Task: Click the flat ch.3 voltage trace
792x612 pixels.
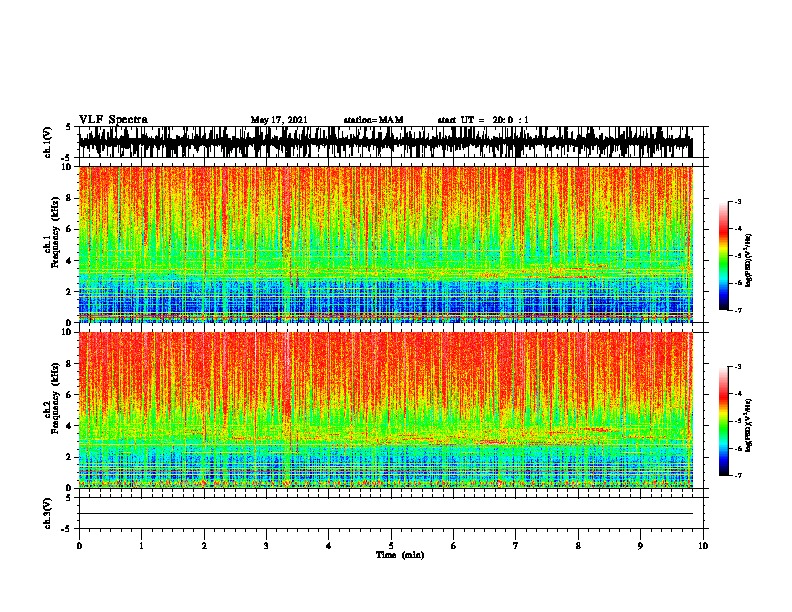Action: click(x=386, y=514)
